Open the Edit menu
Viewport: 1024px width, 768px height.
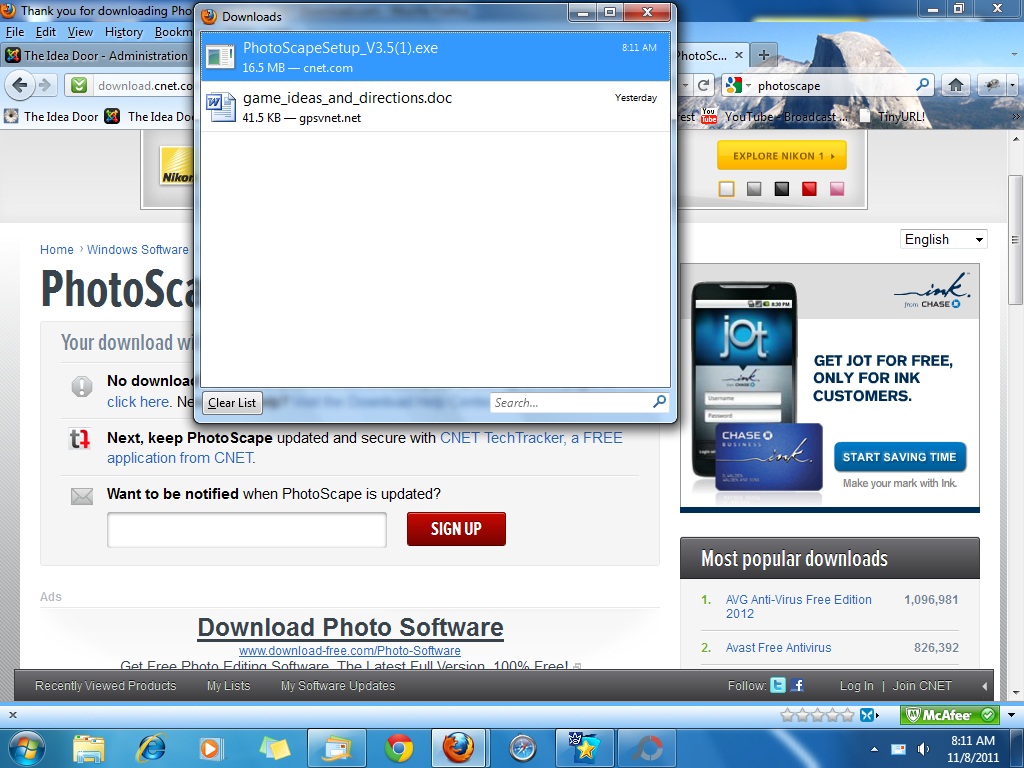[x=46, y=32]
